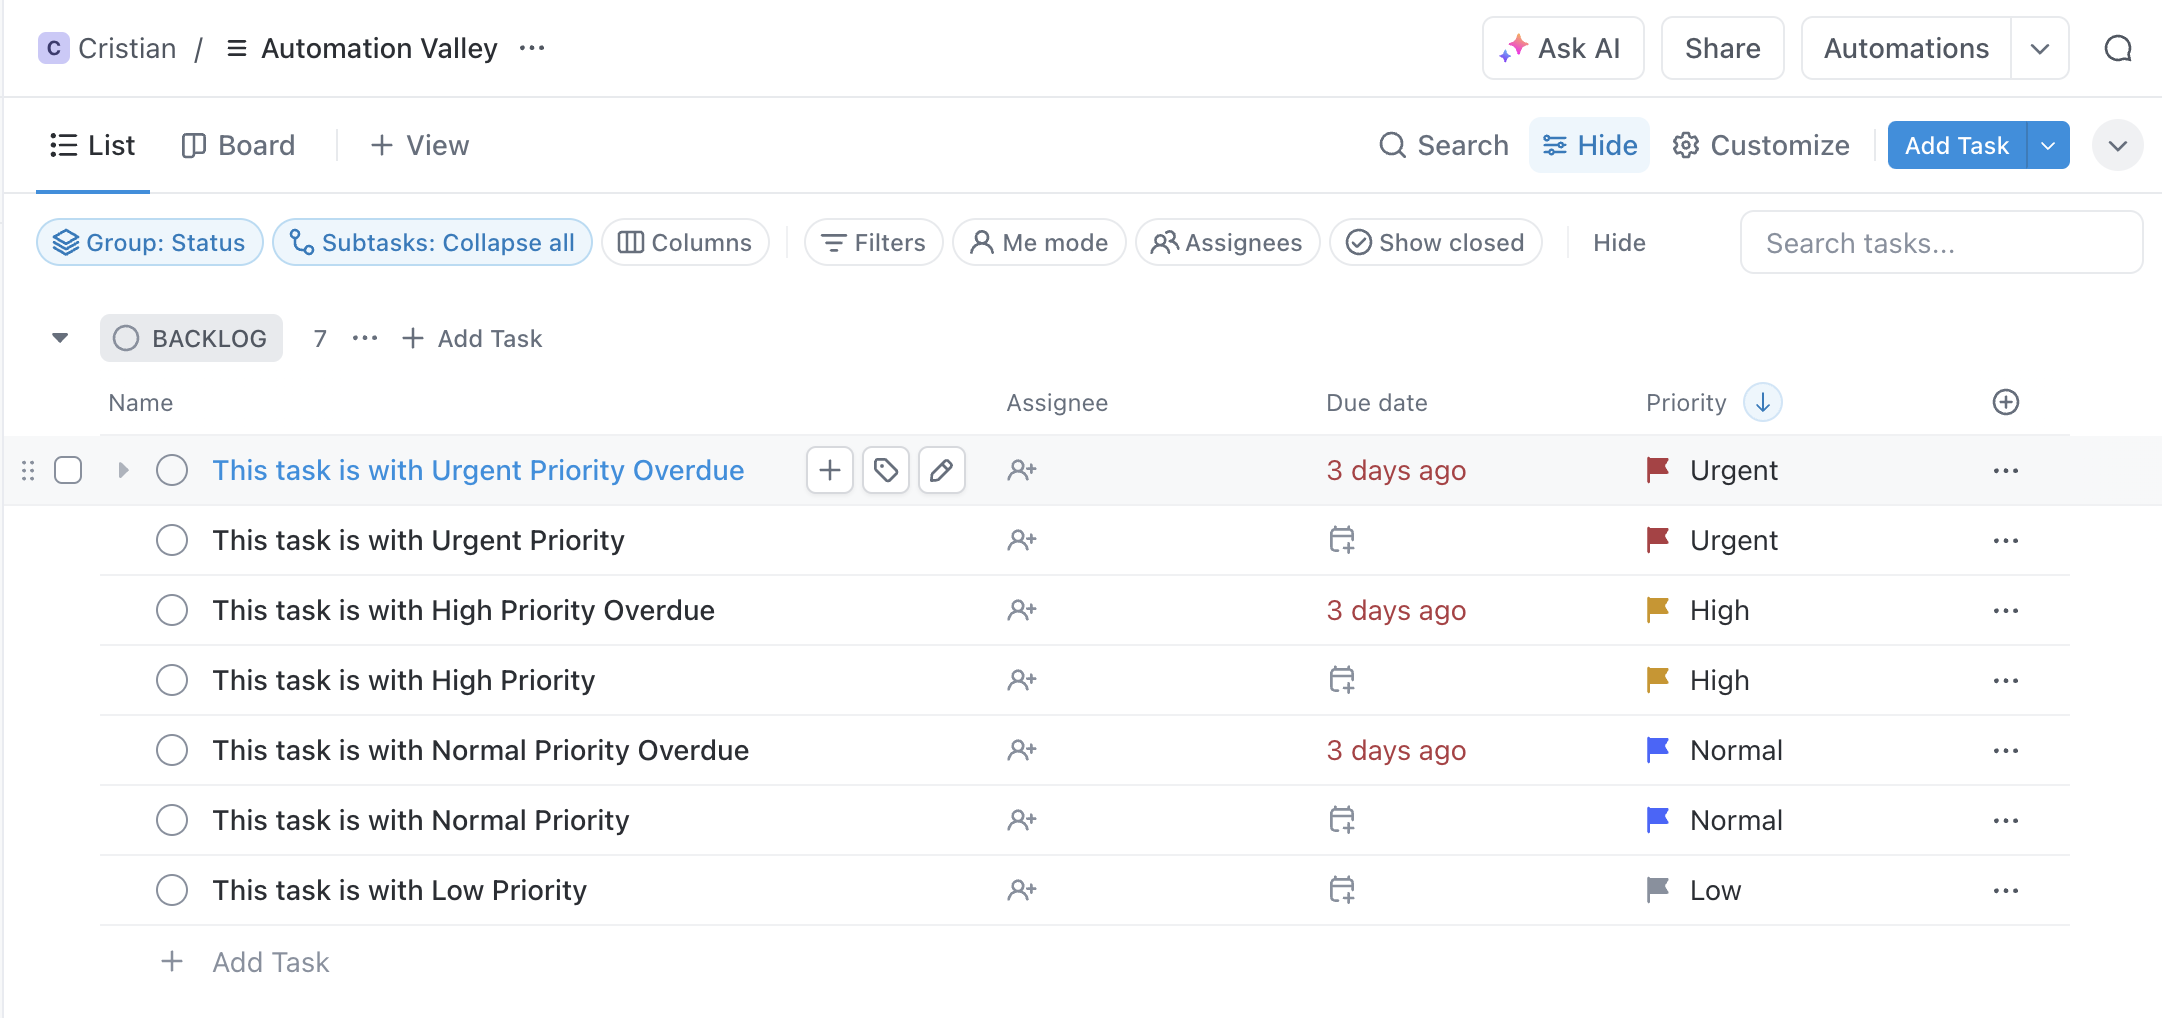Image resolution: width=2162 pixels, height=1018 pixels.
Task: Expand subtasks of the Urgent Overdue task
Action: point(122,469)
